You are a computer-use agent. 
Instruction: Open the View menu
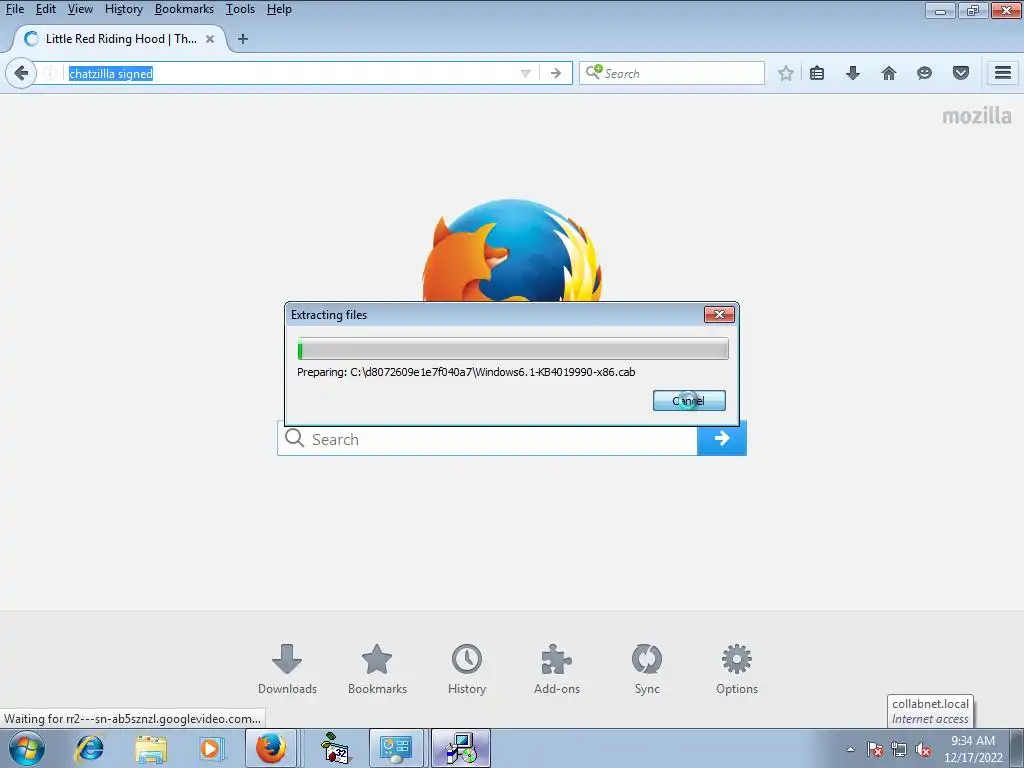[x=80, y=9]
